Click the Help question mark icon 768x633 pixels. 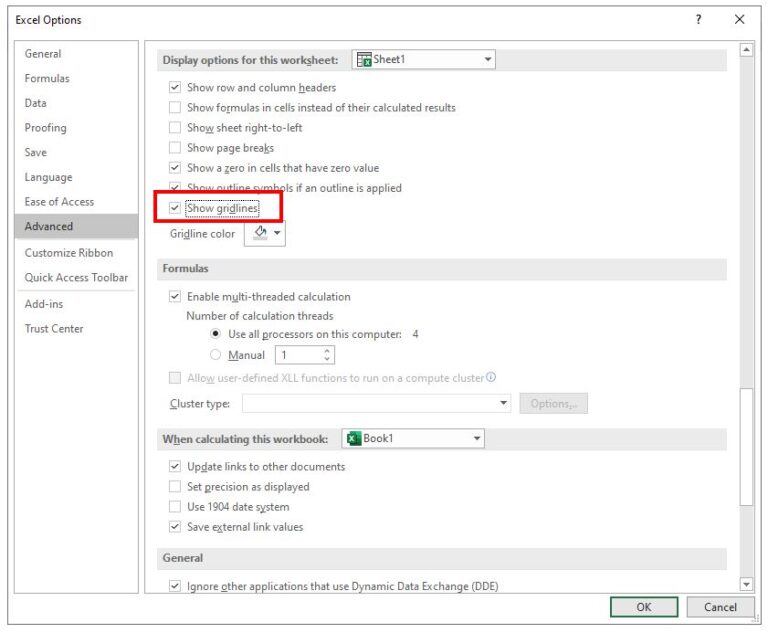point(698,20)
